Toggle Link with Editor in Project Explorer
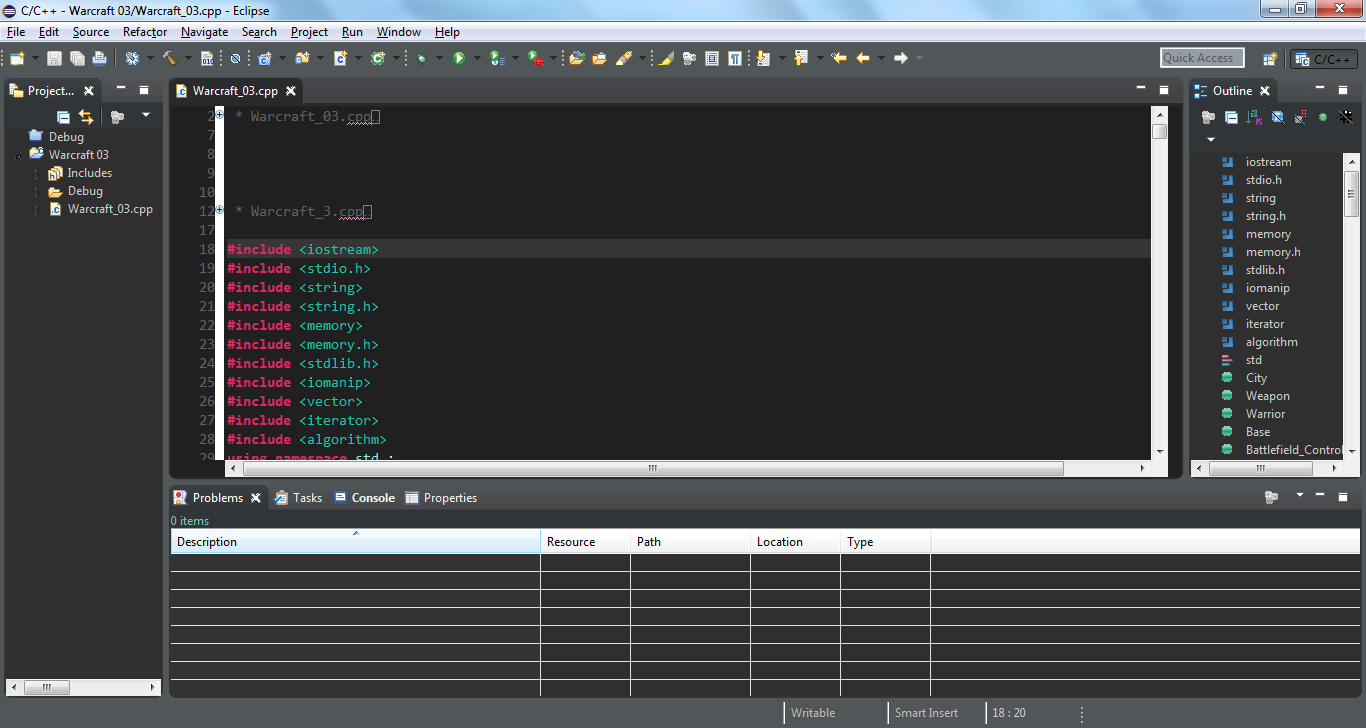This screenshot has height=728, width=1366. pyautogui.click(x=86, y=117)
